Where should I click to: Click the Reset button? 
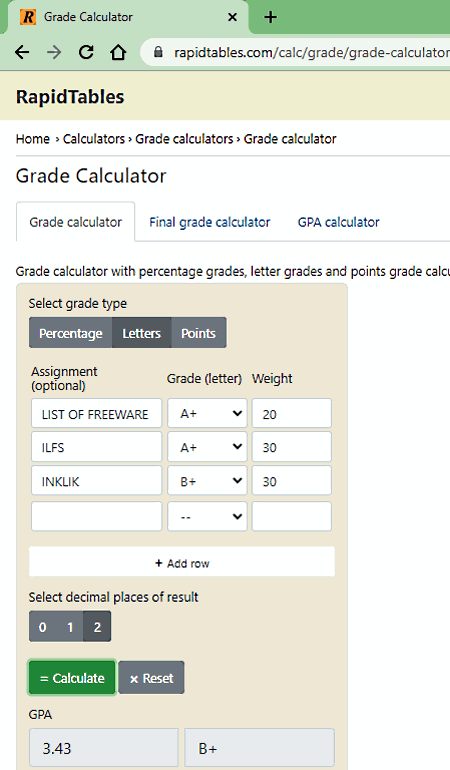click(x=151, y=678)
